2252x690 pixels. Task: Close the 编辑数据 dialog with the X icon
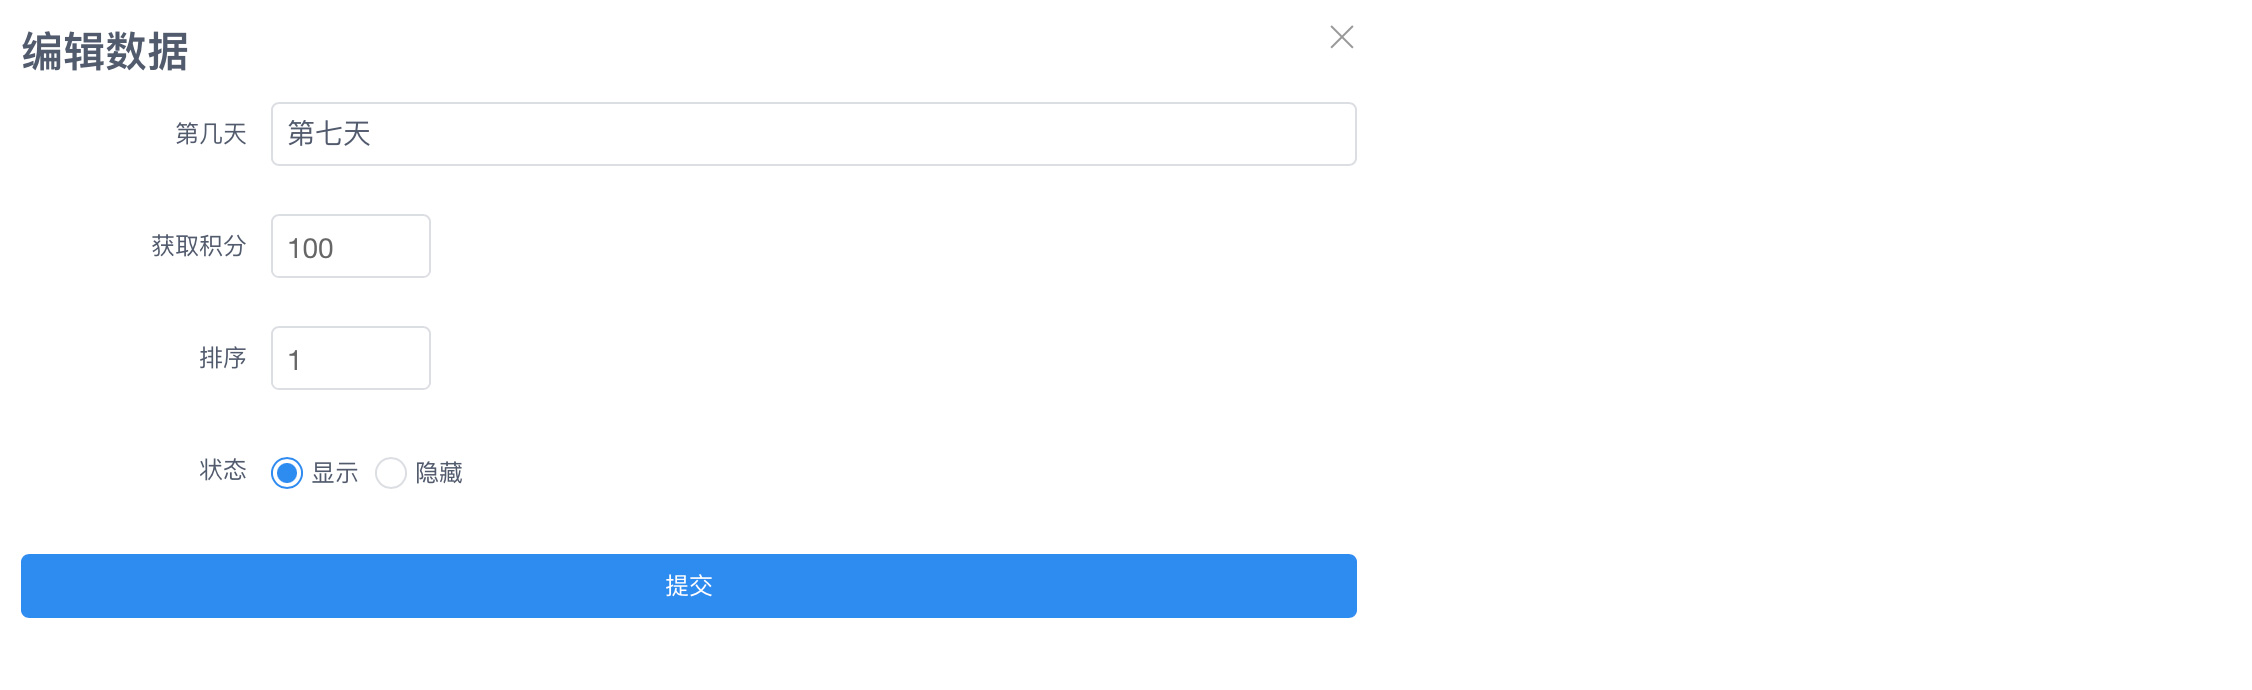1341,38
